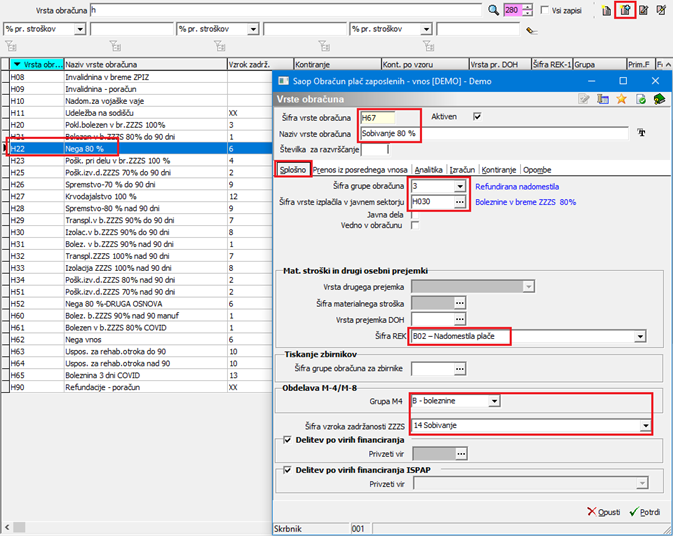673x536 pixels.
Task: Open lookup next to first Privzeti vir field
Action: (x=461, y=454)
